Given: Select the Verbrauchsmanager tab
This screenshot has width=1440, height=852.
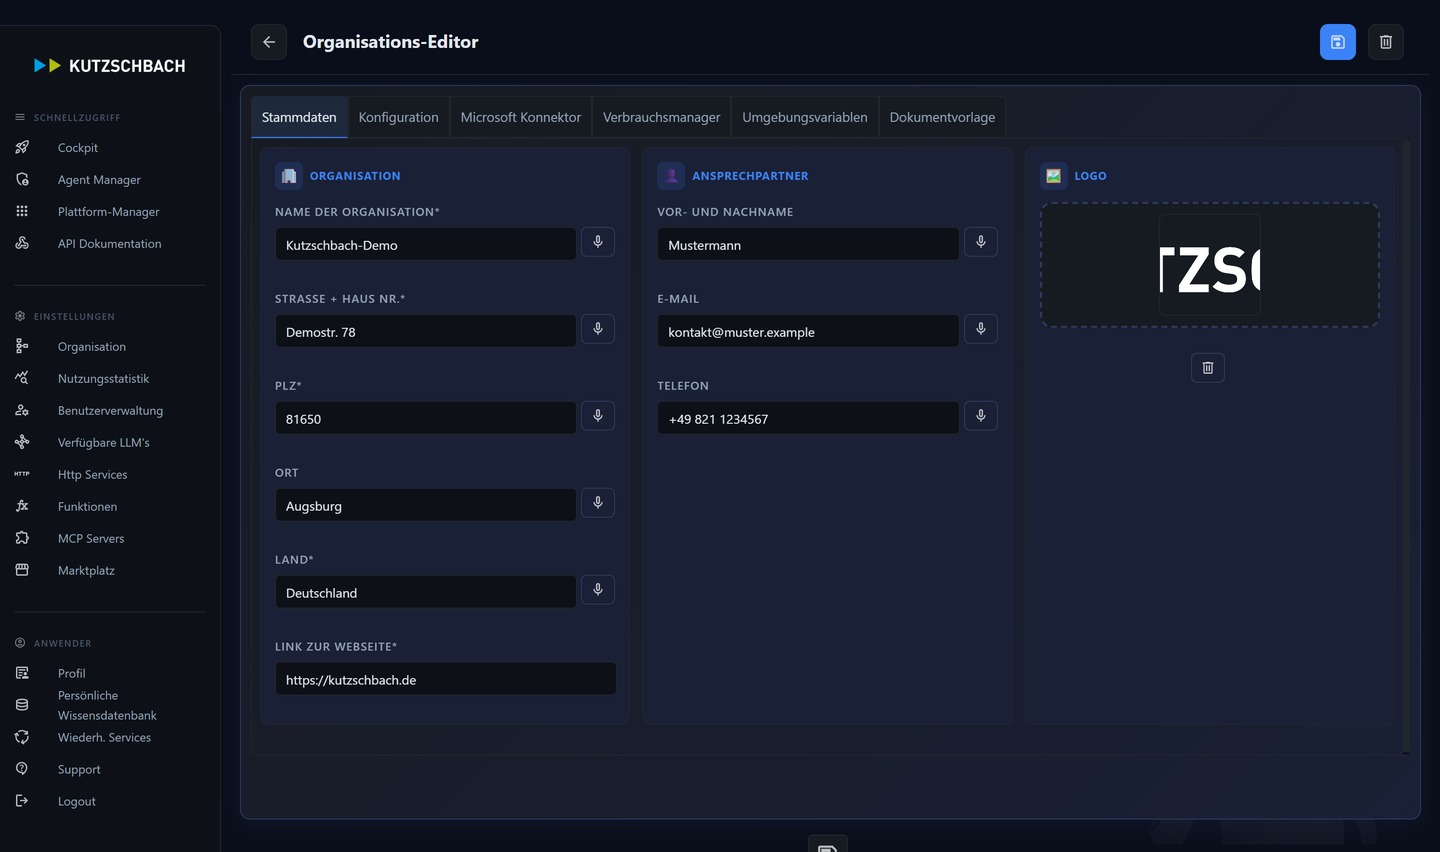Looking at the screenshot, I should [x=661, y=117].
